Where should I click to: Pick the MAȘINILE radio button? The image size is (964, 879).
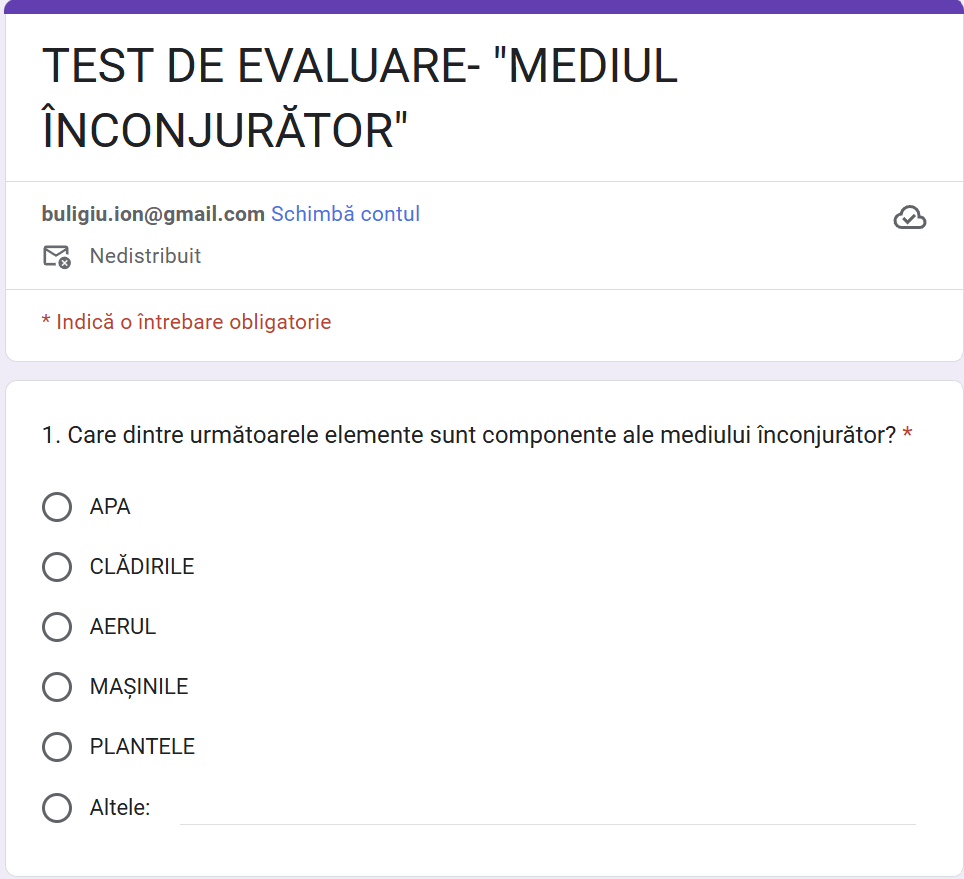point(57,687)
